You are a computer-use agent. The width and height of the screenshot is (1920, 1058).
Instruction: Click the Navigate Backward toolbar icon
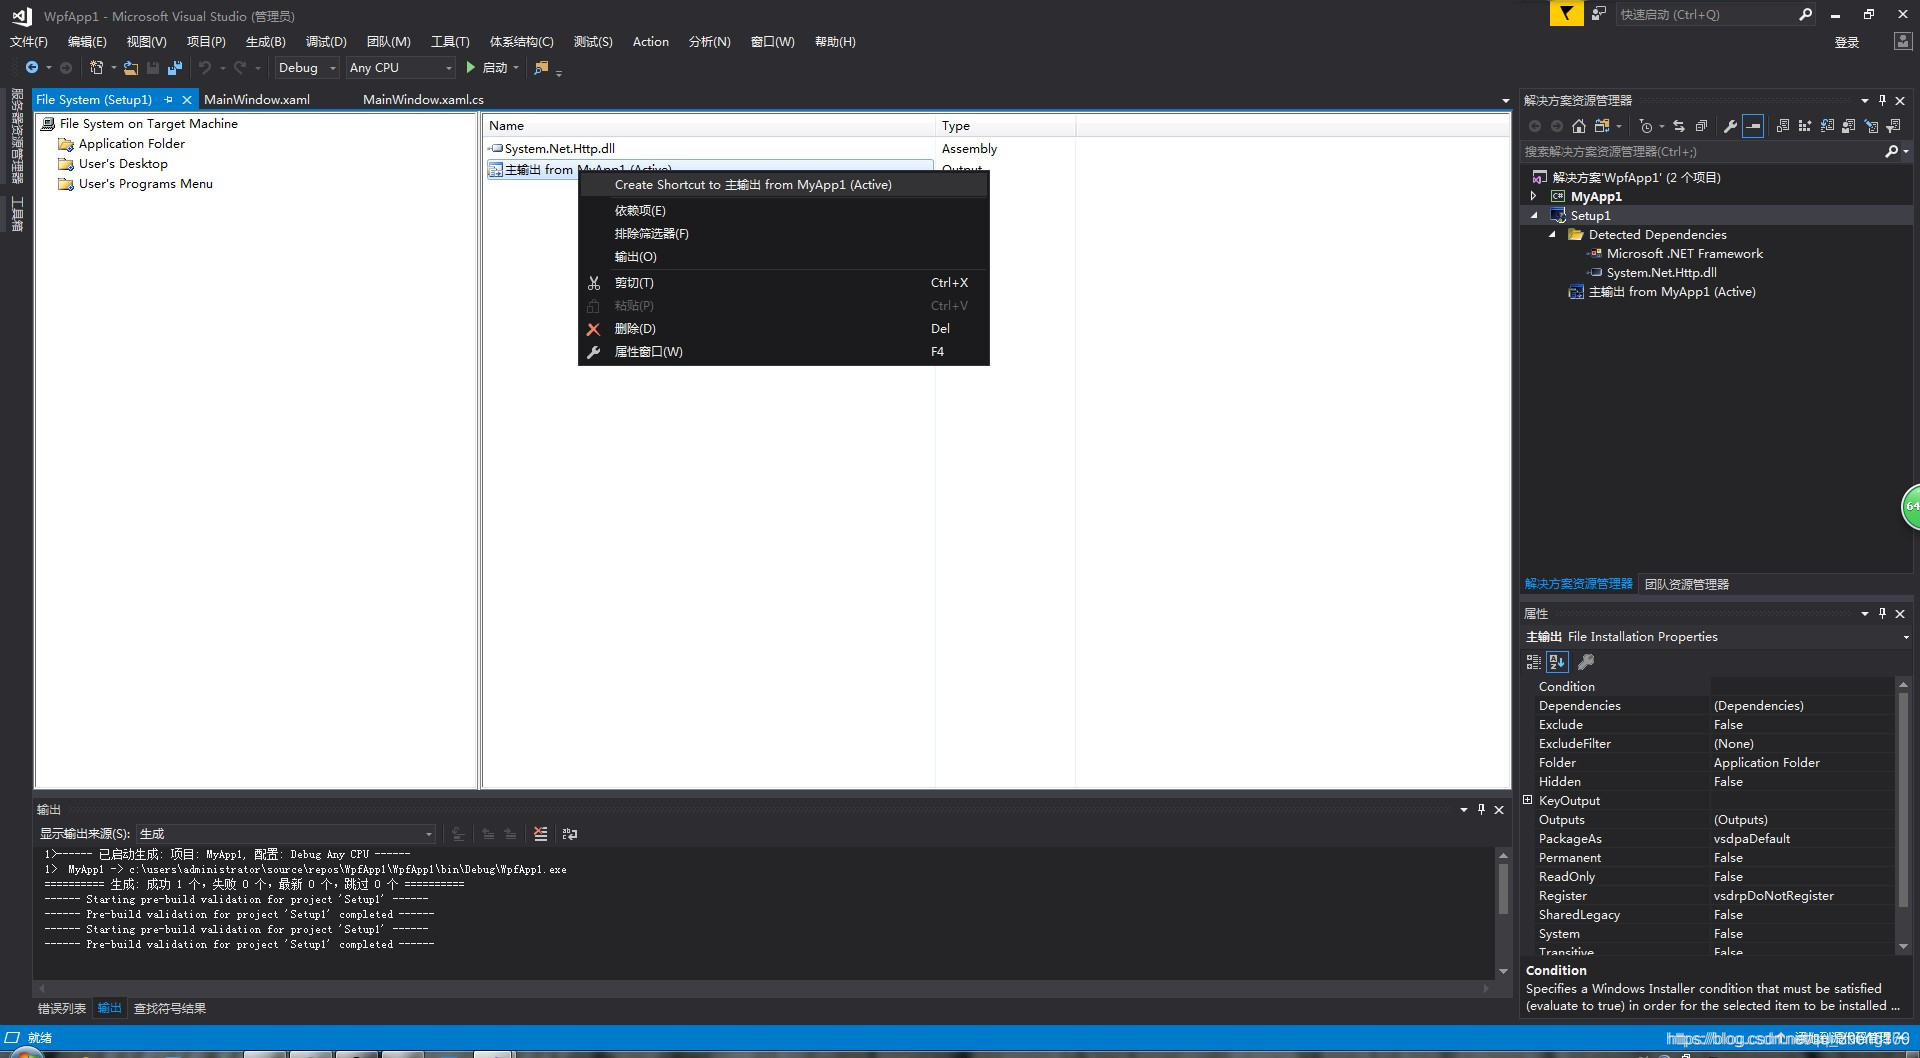click(x=32, y=67)
